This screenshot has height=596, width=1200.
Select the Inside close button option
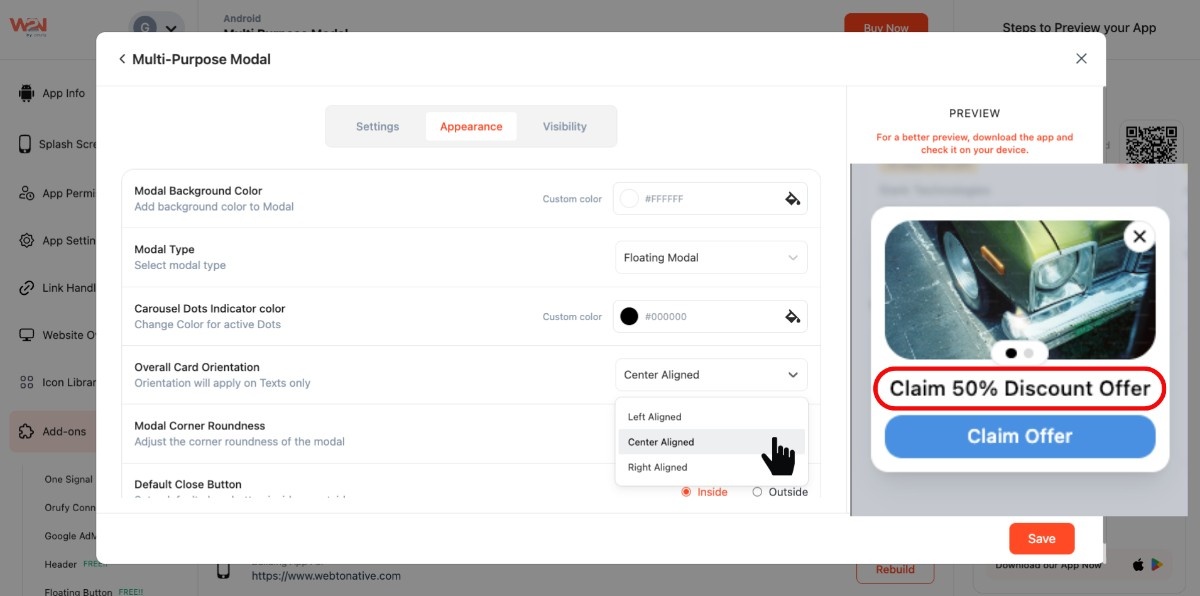pos(686,492)
